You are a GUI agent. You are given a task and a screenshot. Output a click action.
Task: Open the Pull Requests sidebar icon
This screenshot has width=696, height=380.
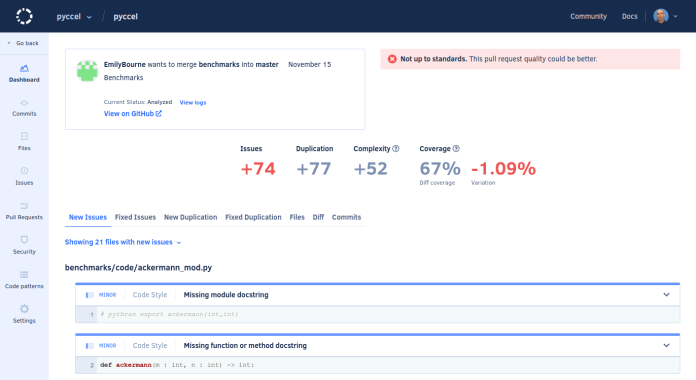[24, 206]
